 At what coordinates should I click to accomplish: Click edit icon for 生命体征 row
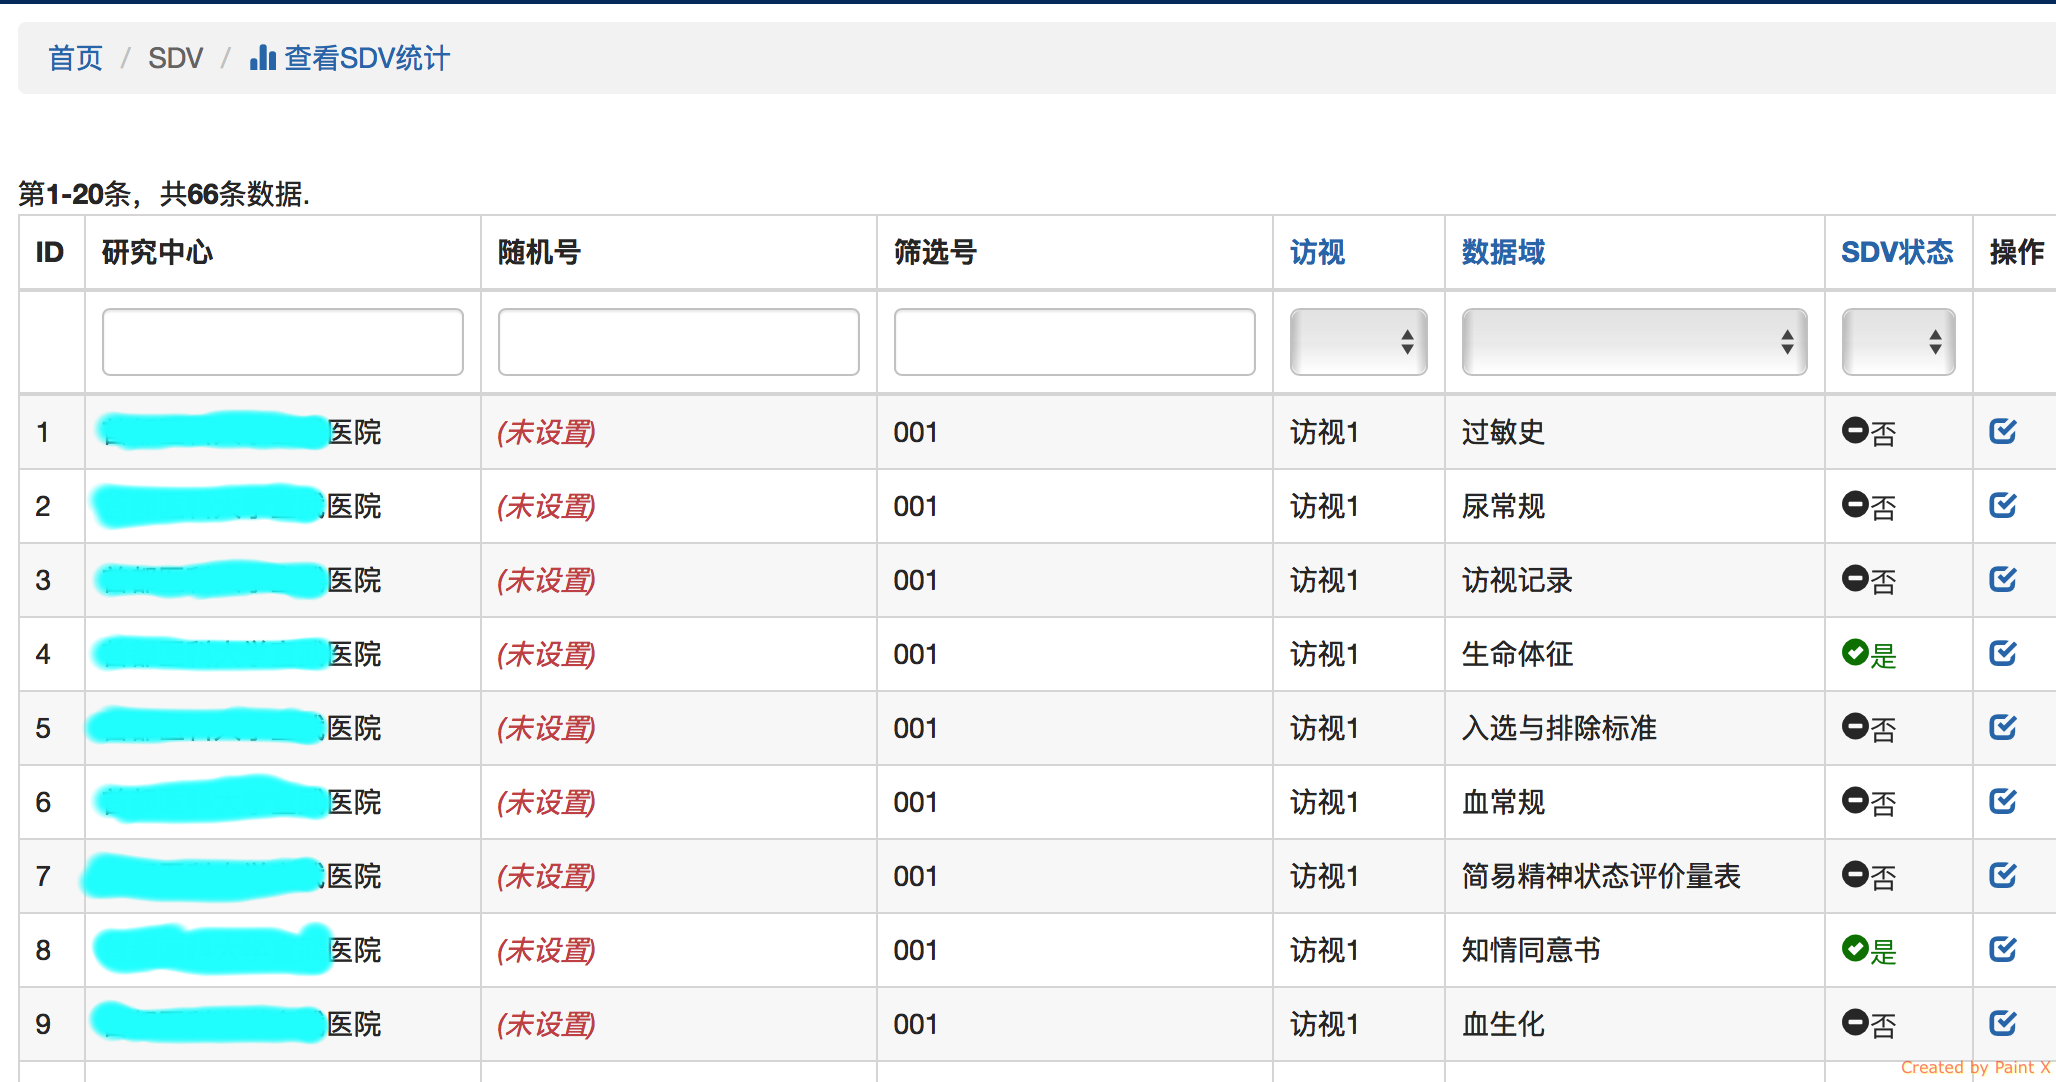(2002, 653)
